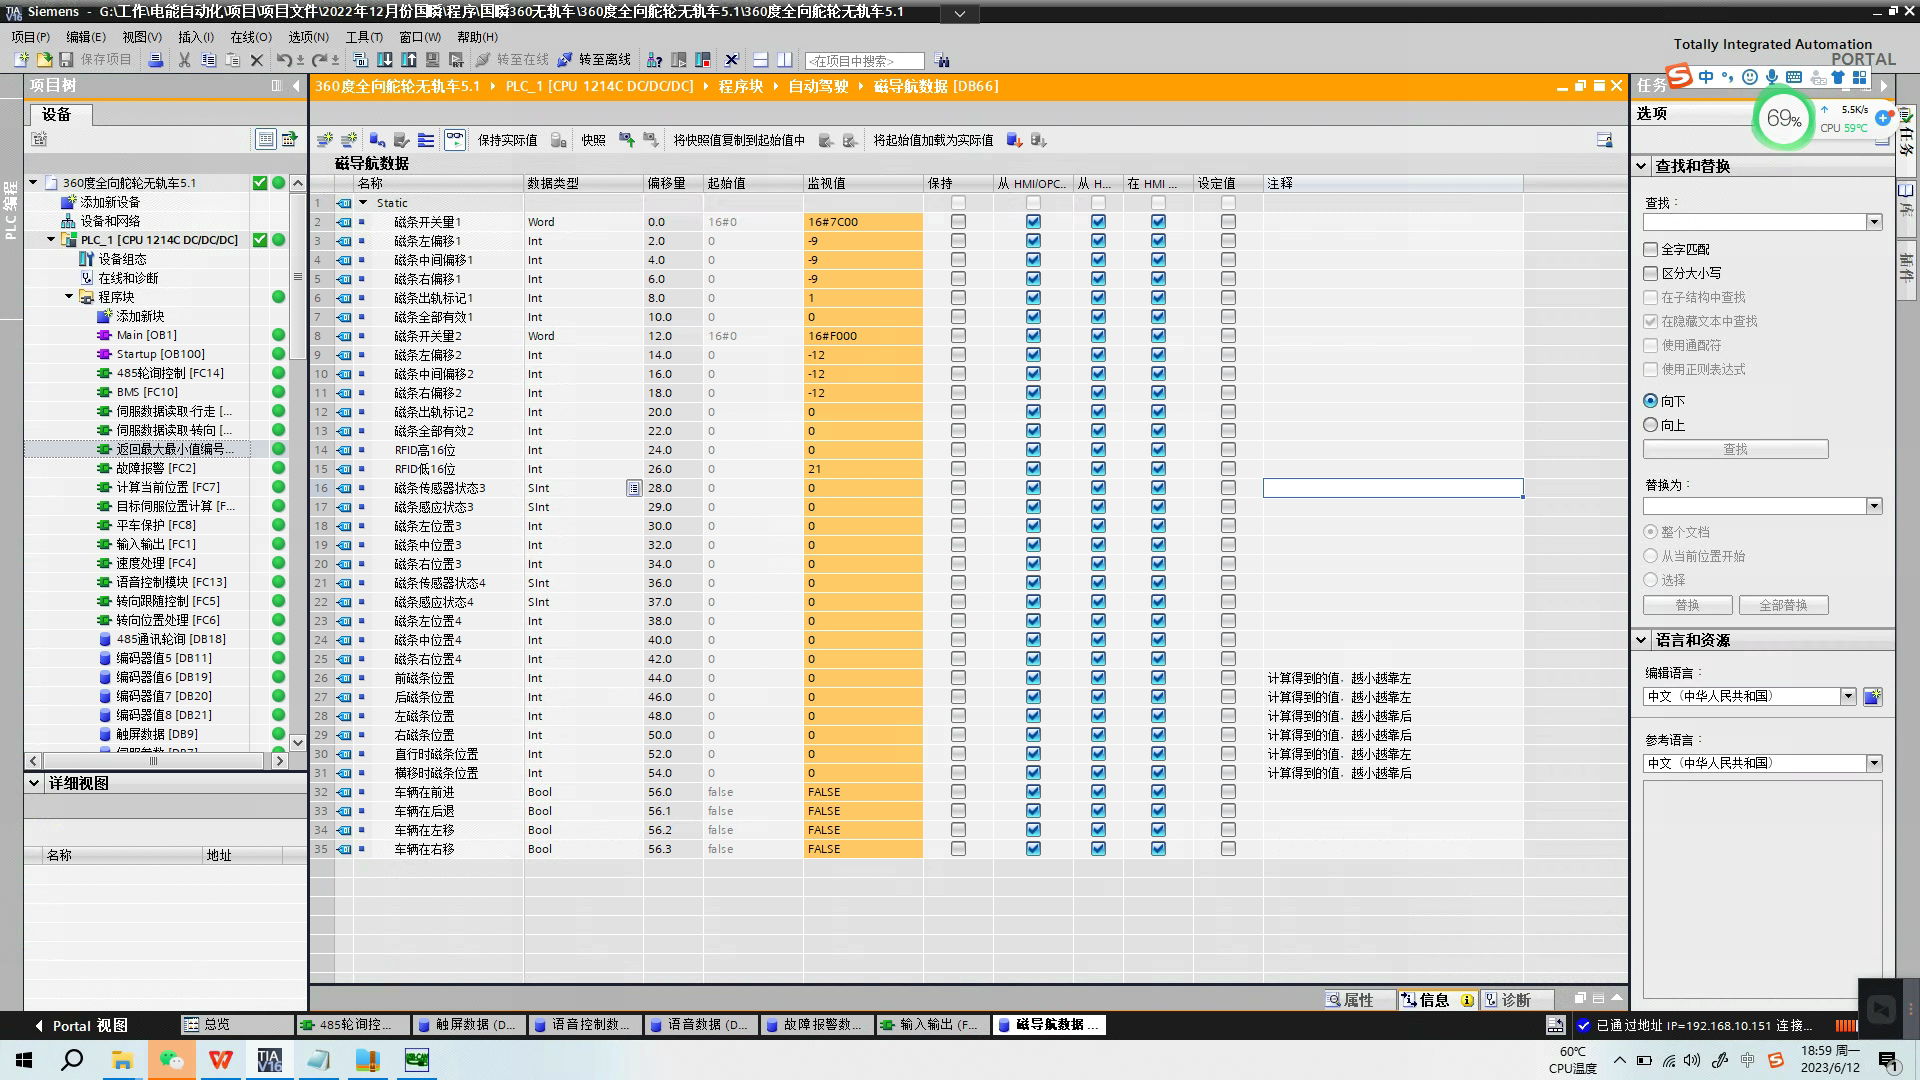Viewport: 1920px width, 1080px height.
Task: Toggle 在 HMI visible box for RFID高16位
Action: [x=1158, y=450]
